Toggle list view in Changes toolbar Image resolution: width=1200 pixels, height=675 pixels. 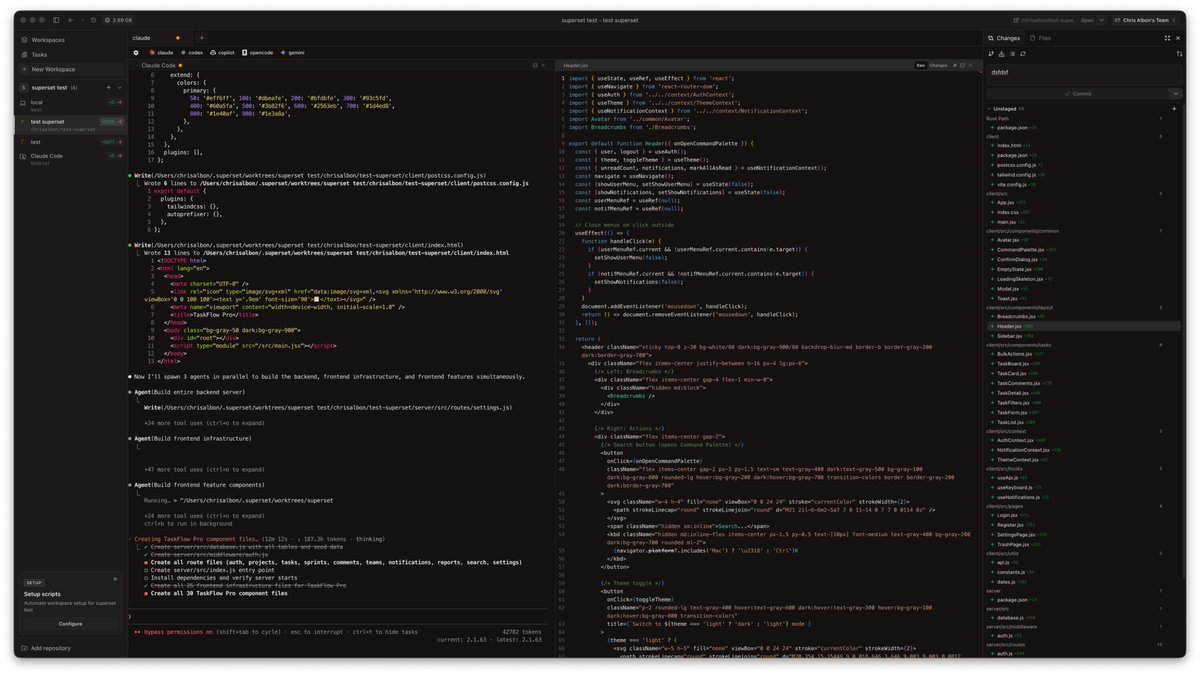point(1012,54)
